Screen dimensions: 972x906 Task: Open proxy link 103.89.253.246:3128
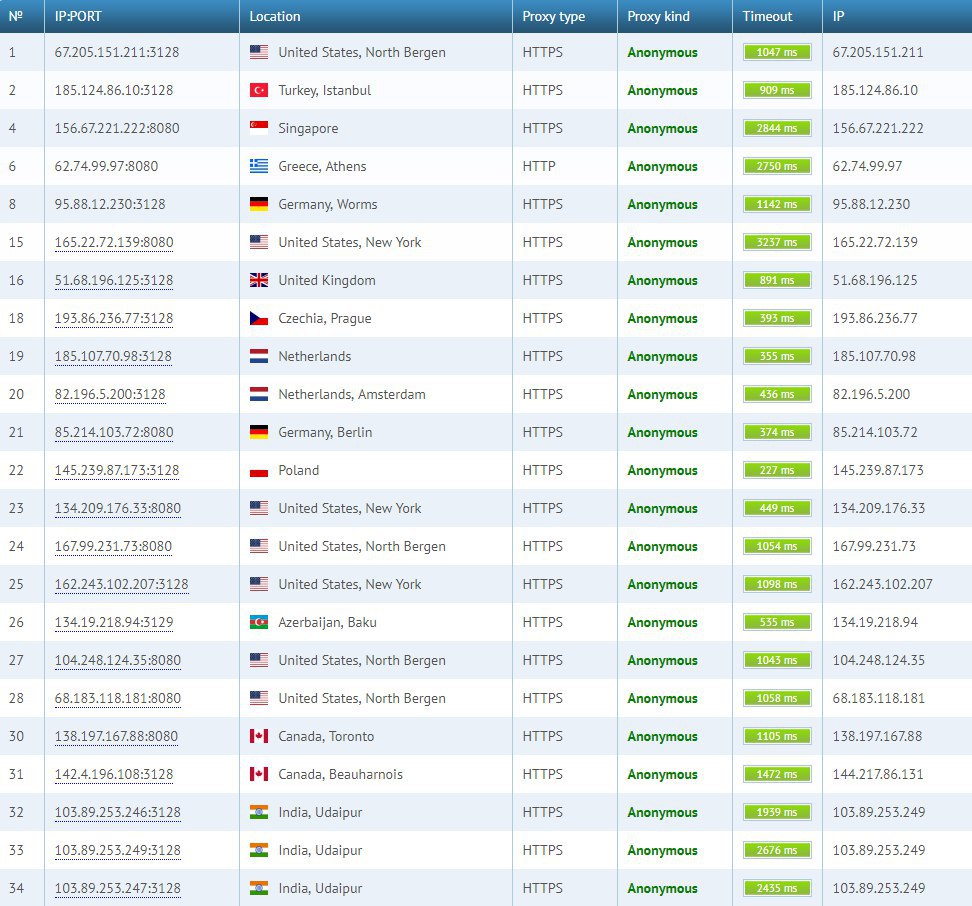tap(118, 812)
